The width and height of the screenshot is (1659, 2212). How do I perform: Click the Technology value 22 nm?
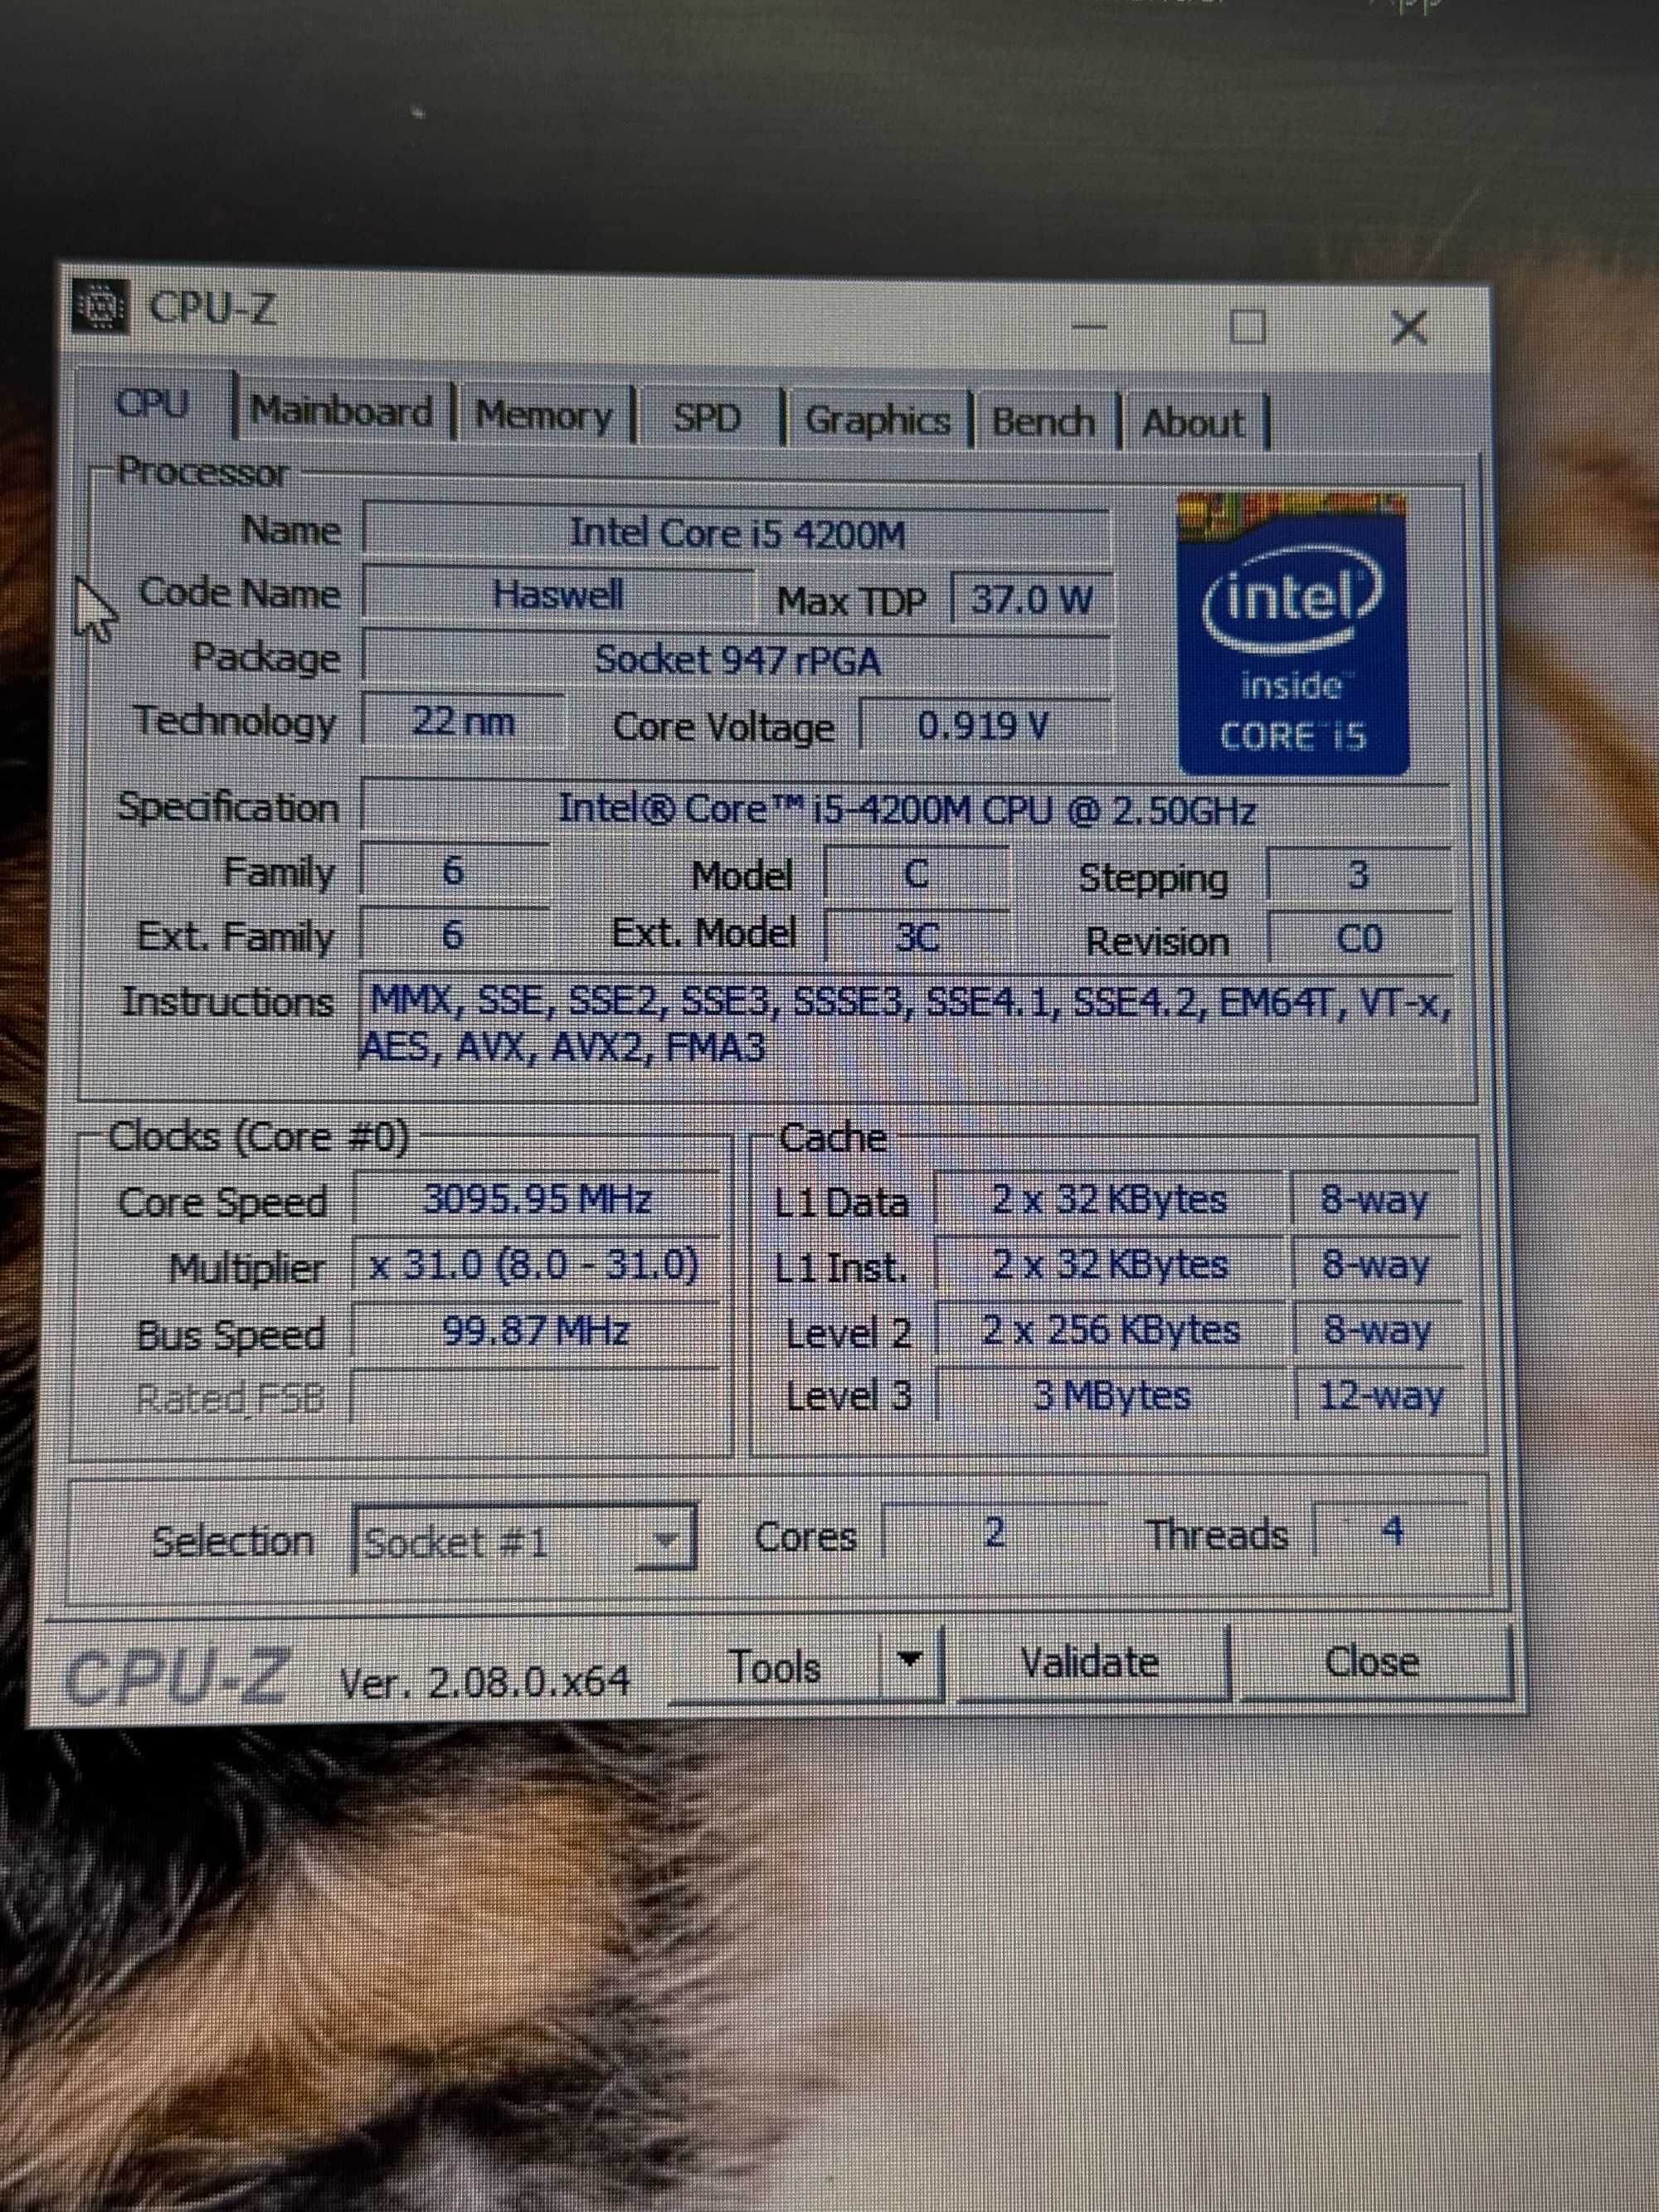click(463, 720)
